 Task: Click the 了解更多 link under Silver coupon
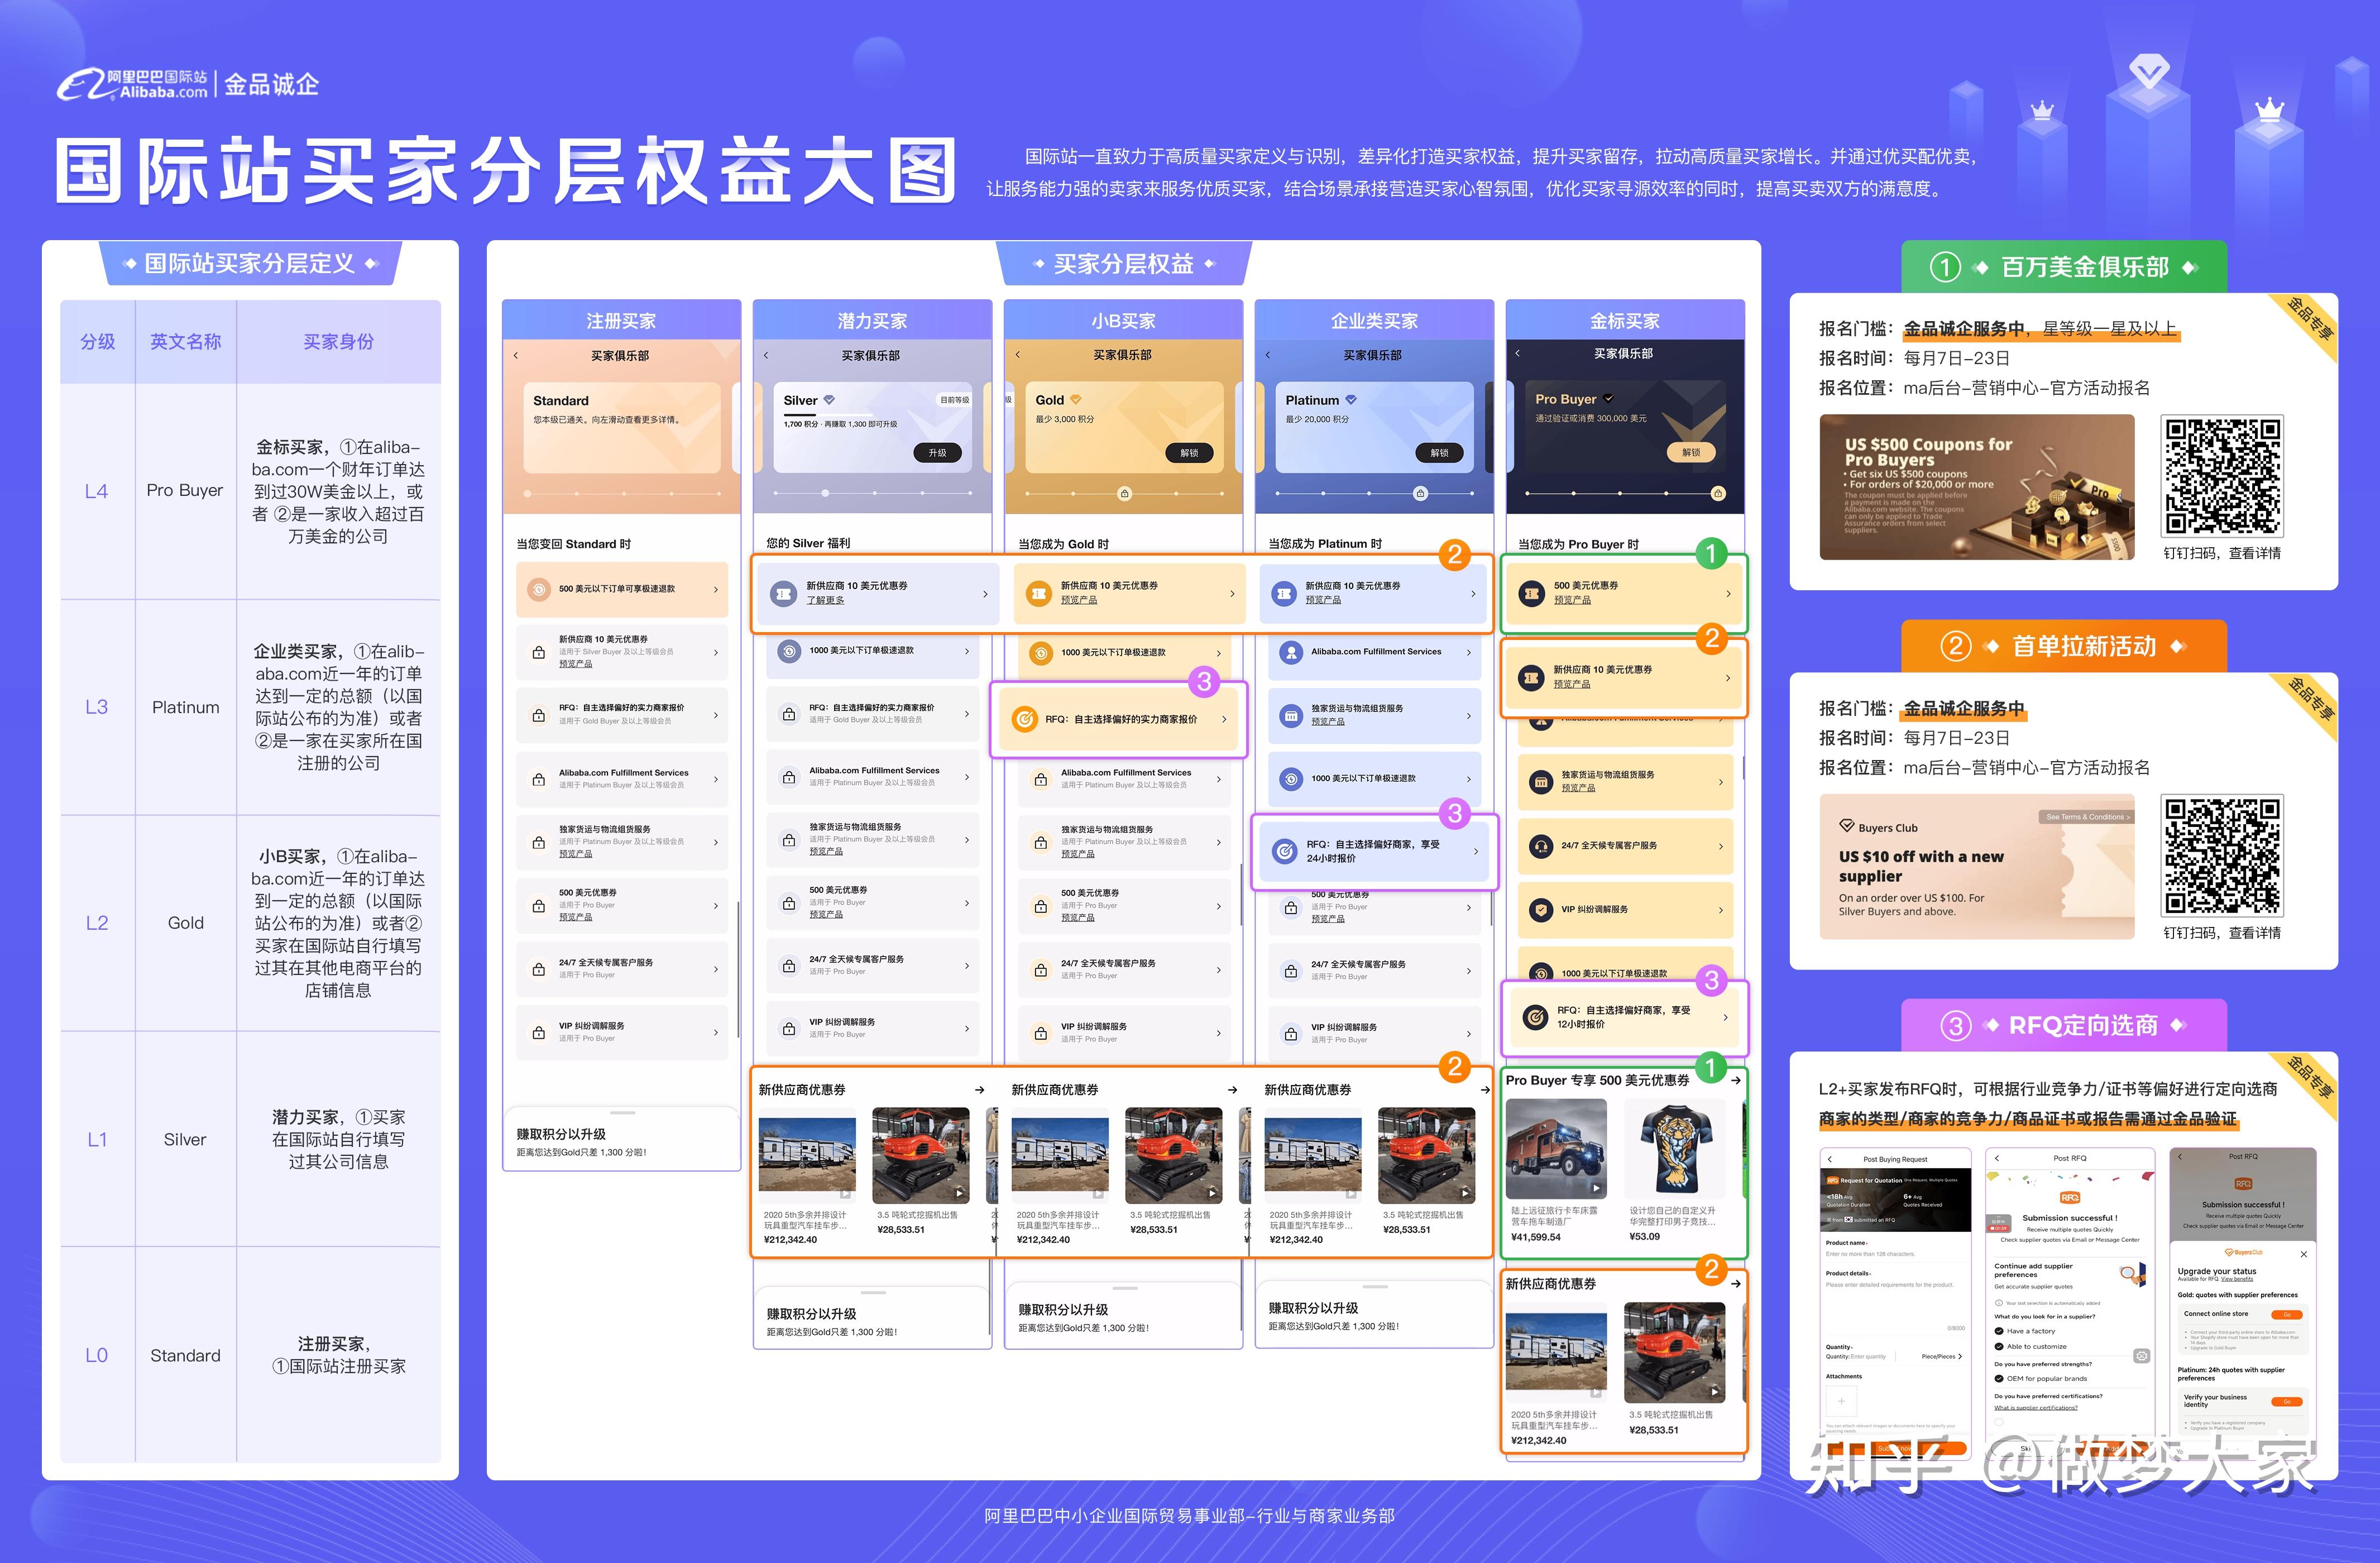(826, 601)
